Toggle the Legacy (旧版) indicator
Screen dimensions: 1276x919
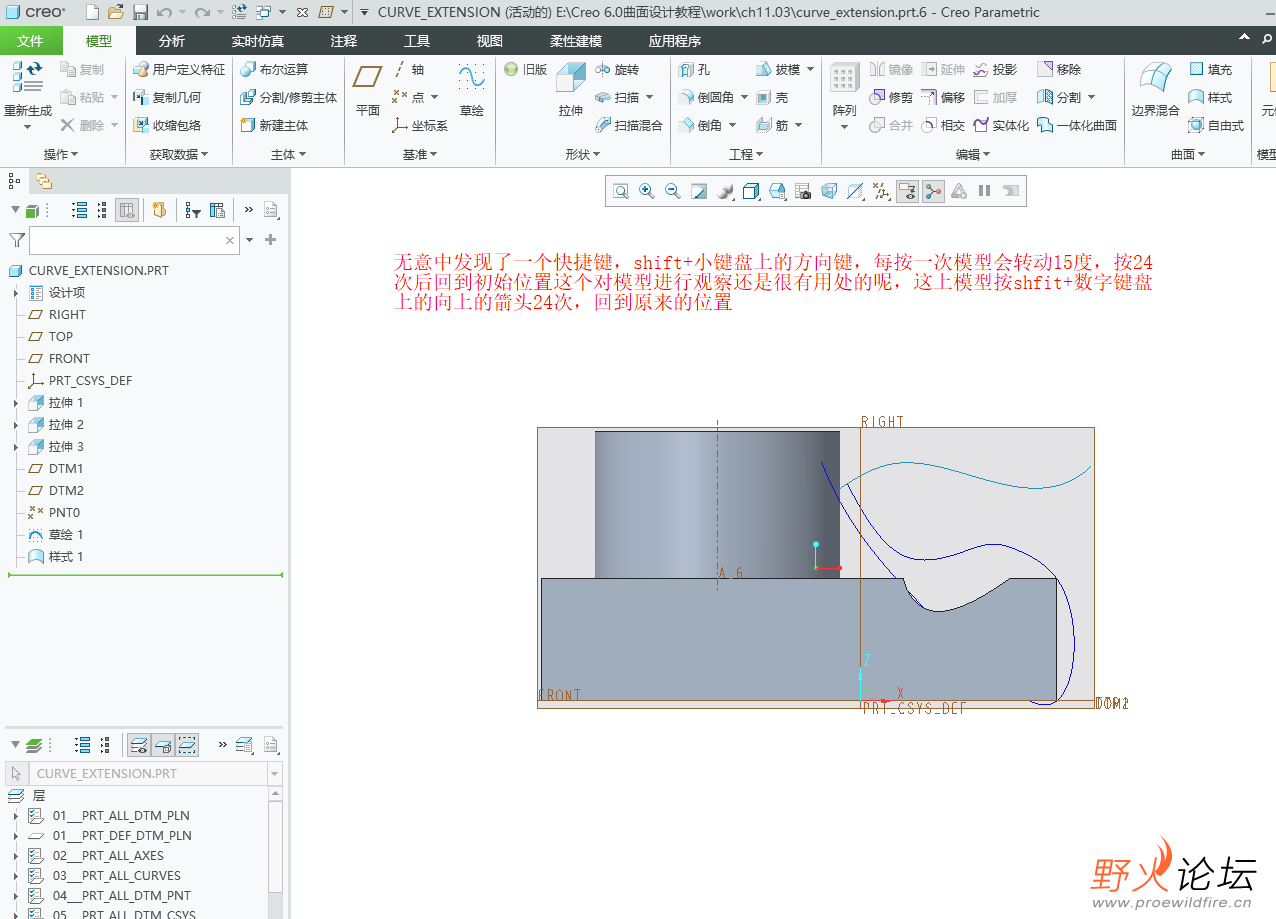526,70
